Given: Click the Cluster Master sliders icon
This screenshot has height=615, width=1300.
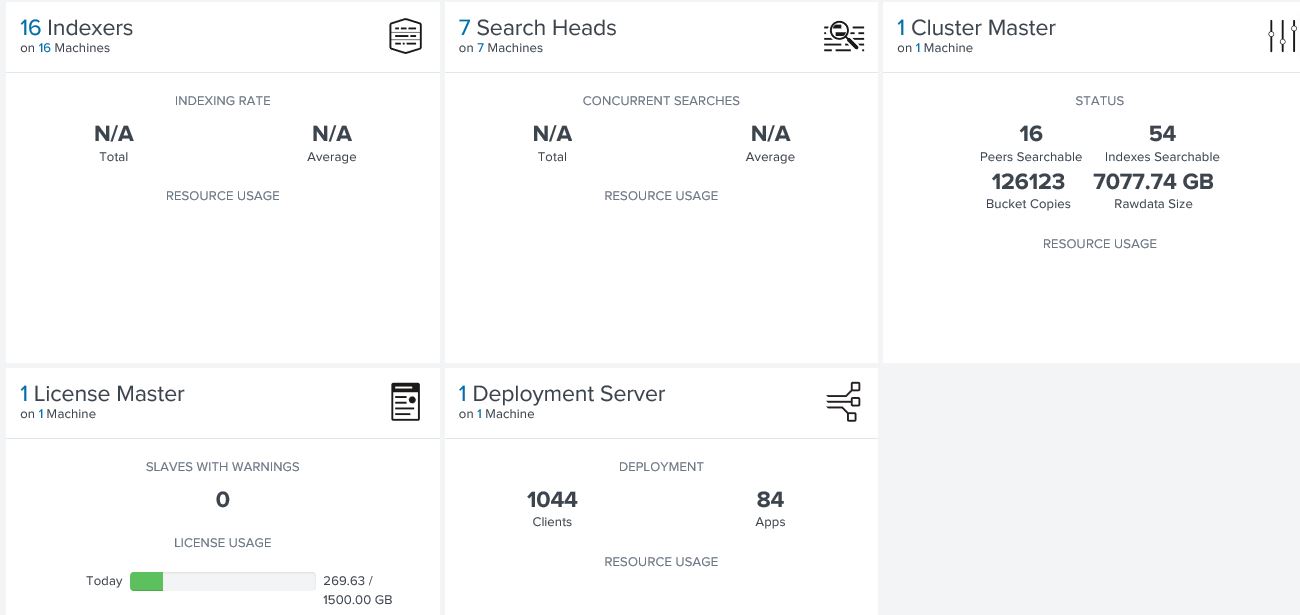Looking at the screenshot, I should tap(1281, 34).
